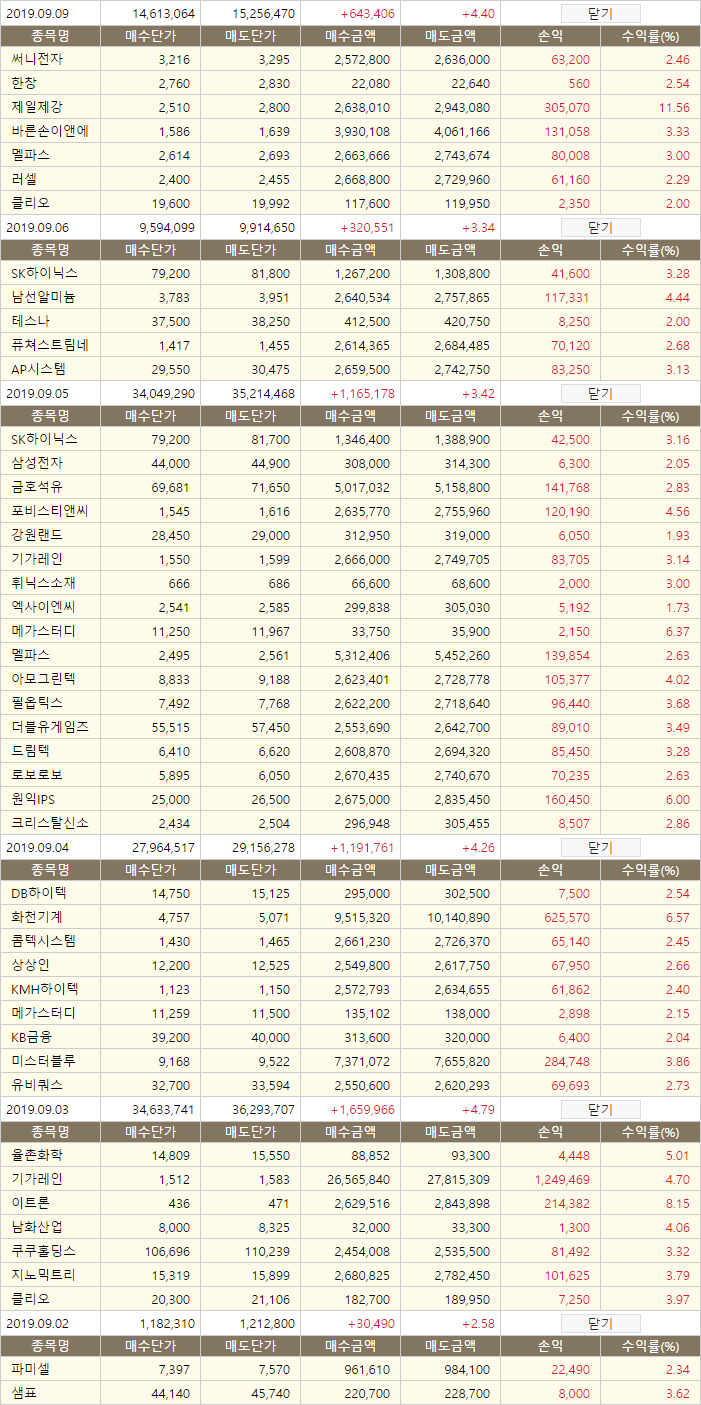Click the stock name 바른손이앤에
701x1405 pixels.
pos(50,131)
